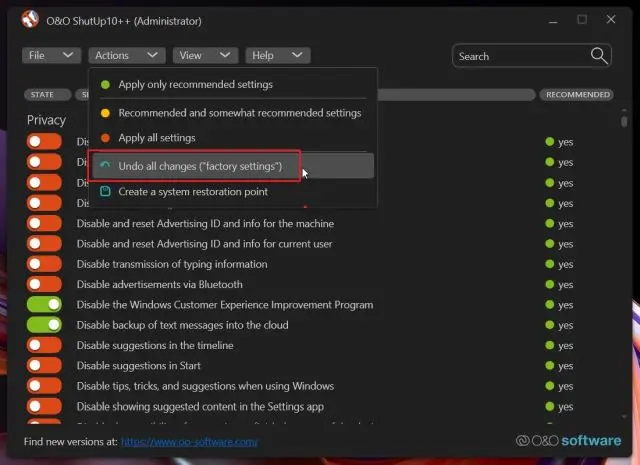Click green recommended dot for typing information row
This screenshot has height=465, width=640.
click(550, 264)
